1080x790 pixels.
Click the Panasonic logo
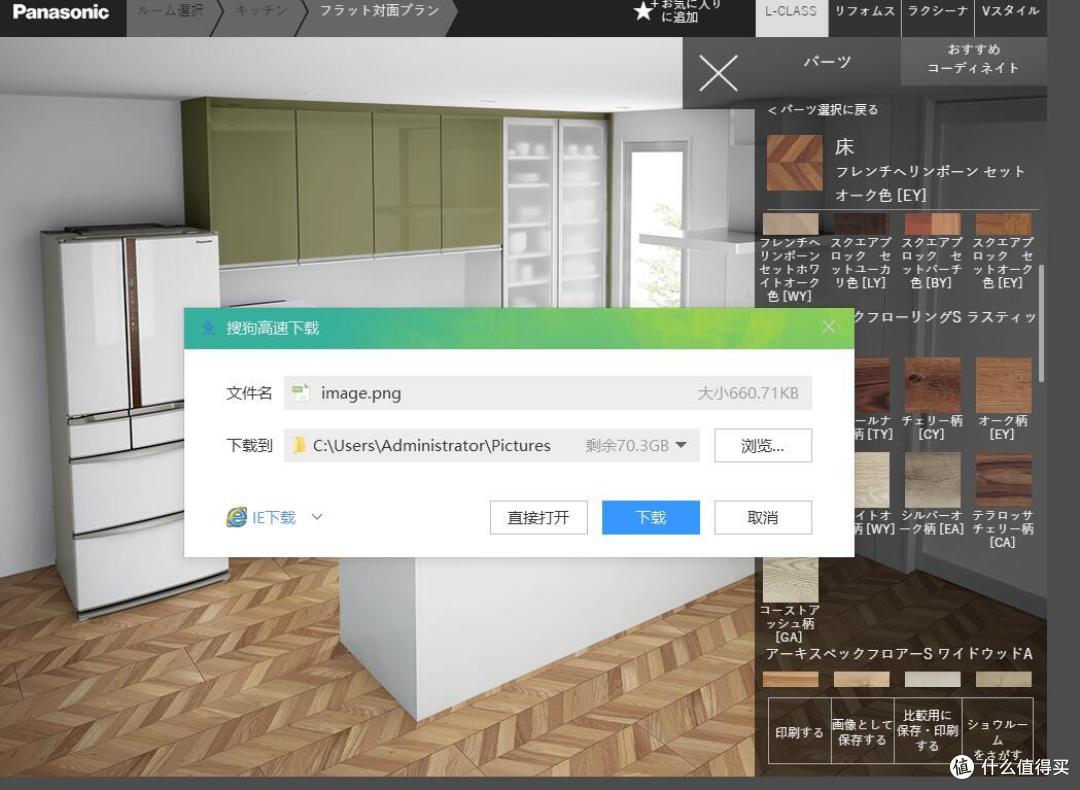point(61,12)
